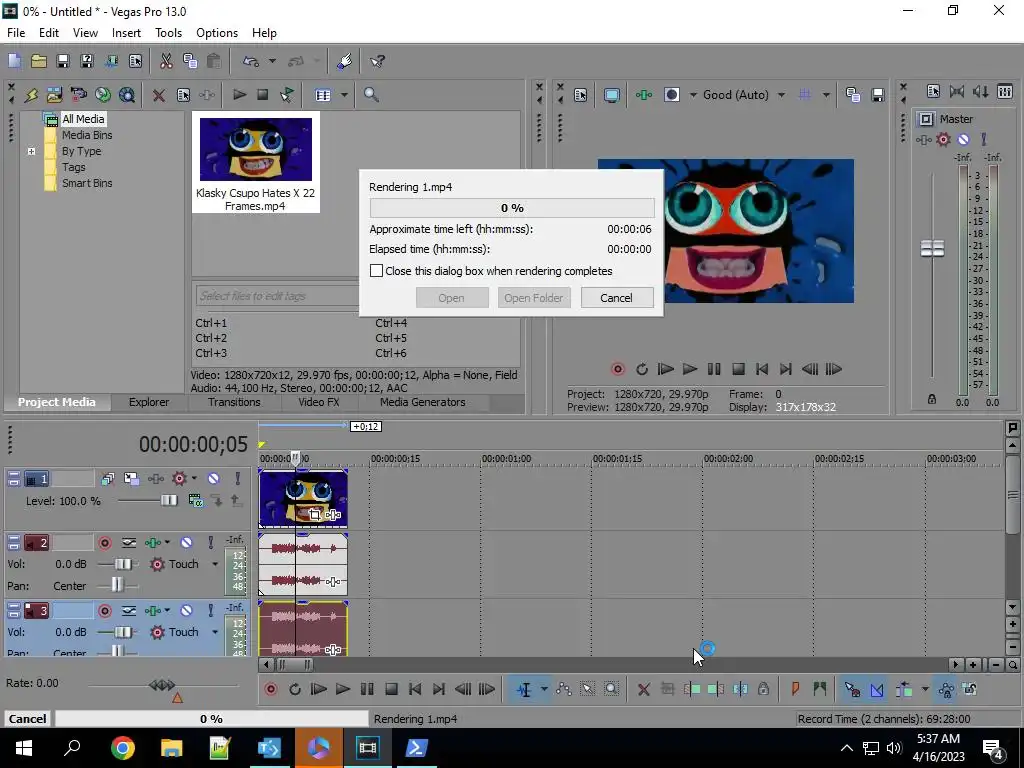Open track 3 Touch automation dropdown
This screenshot has width=1024, height=768.
(x=215, y=632)
